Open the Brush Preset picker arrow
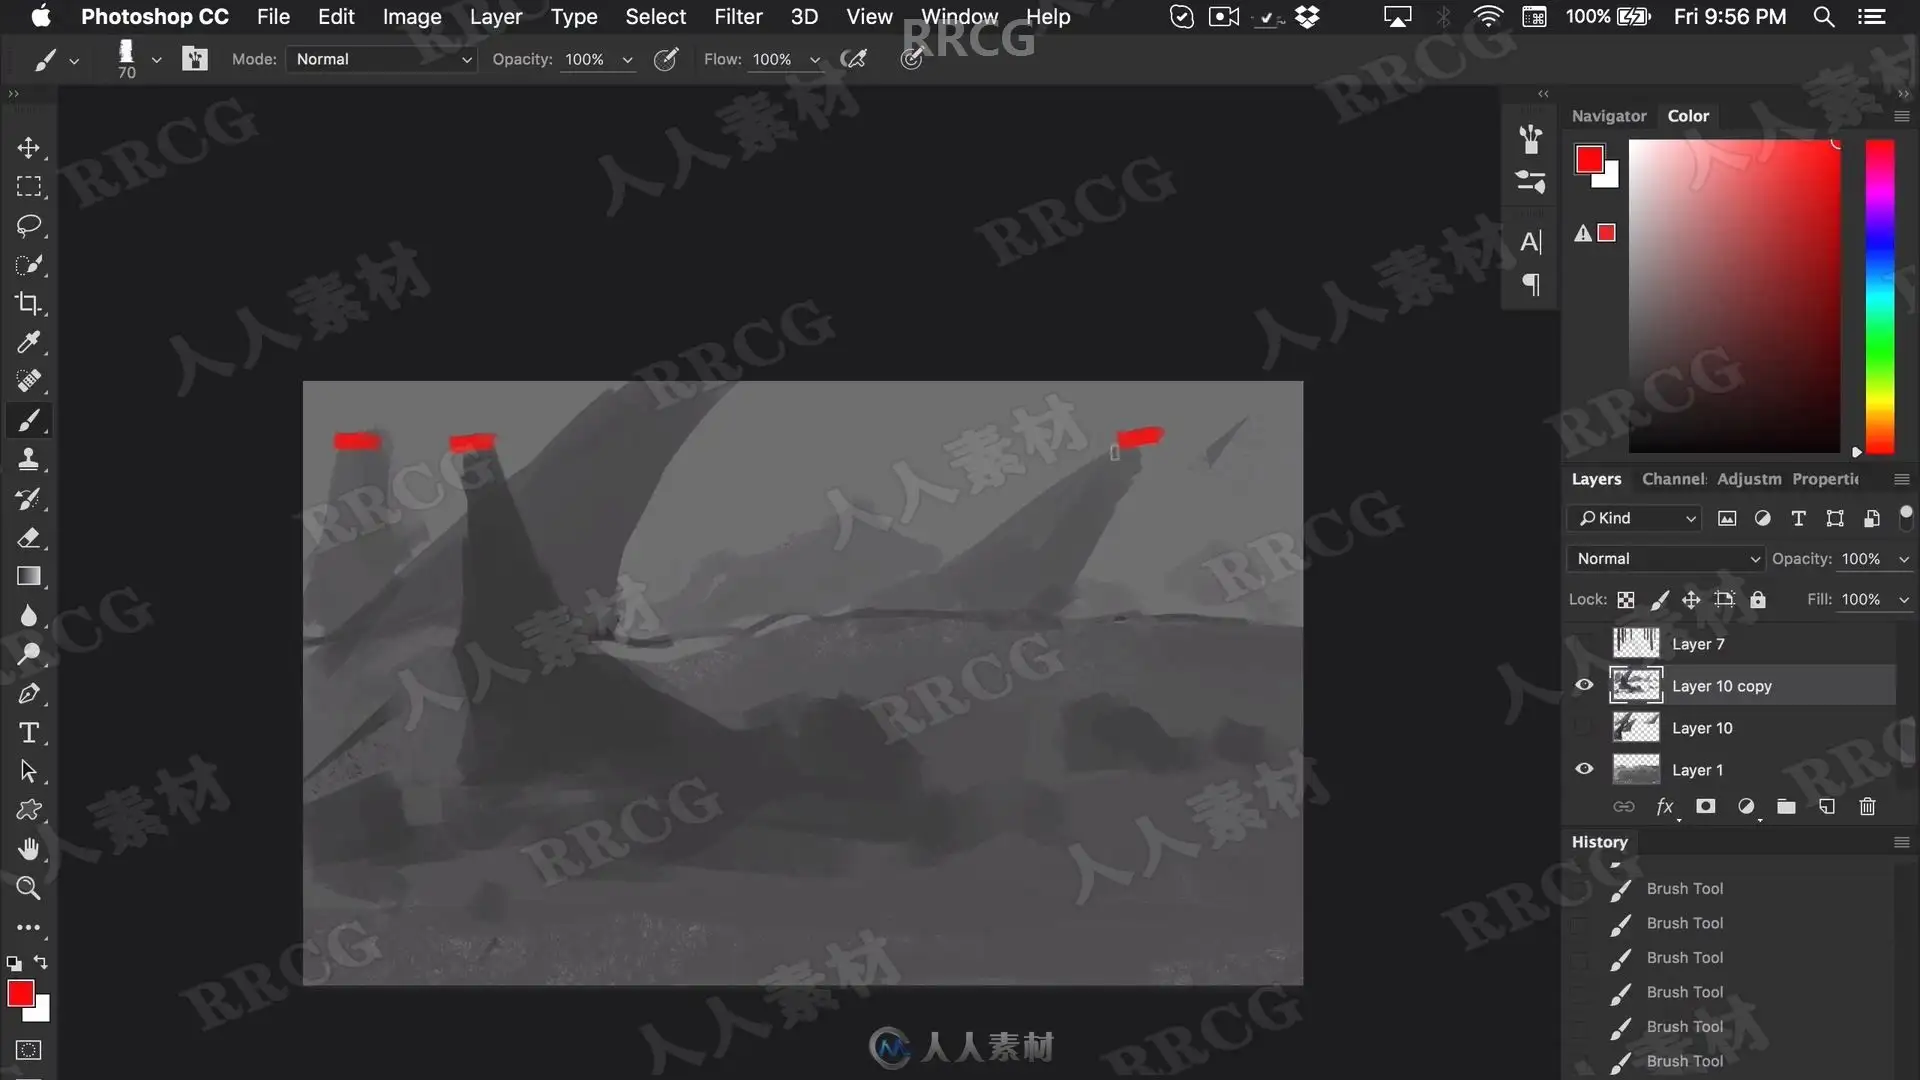 [156, 60]
